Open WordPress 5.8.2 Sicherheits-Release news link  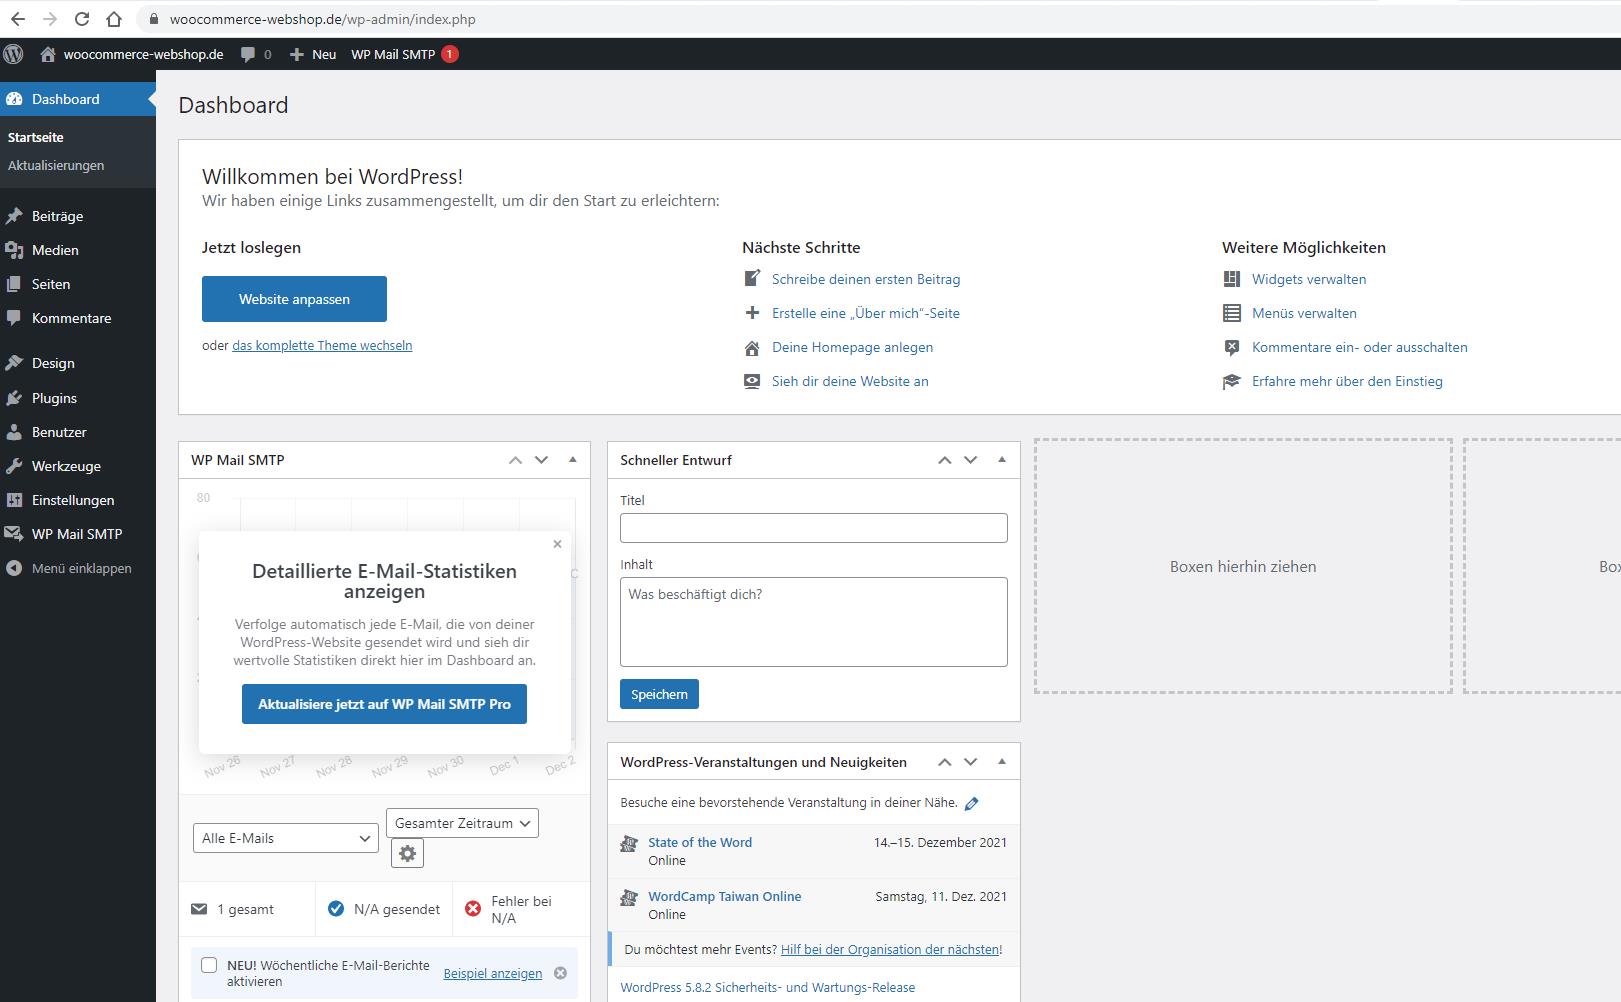[767, 988]
